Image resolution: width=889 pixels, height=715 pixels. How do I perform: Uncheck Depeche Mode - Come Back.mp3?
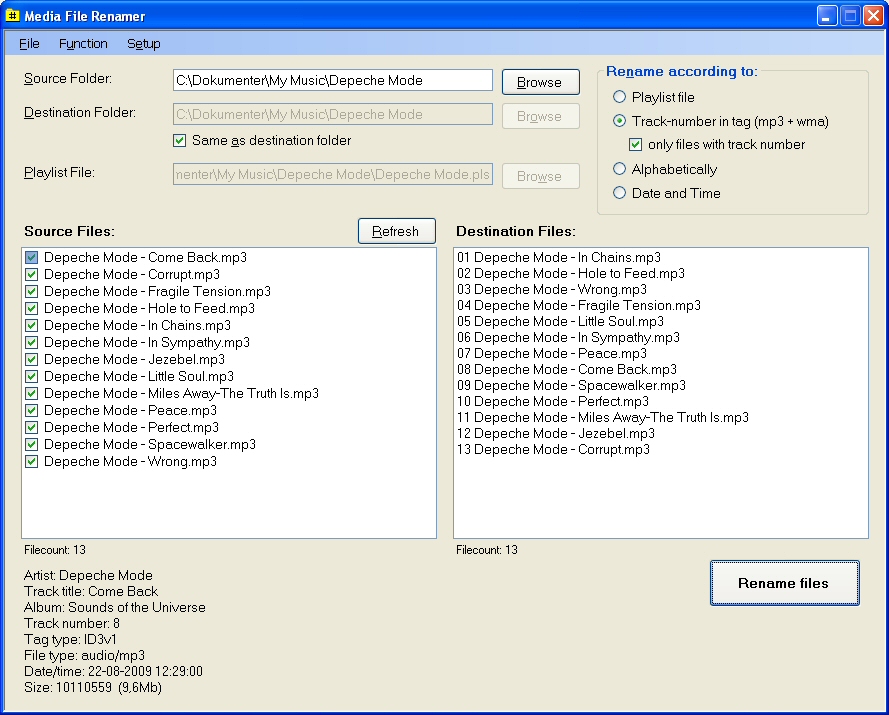(x=32, y=257)
